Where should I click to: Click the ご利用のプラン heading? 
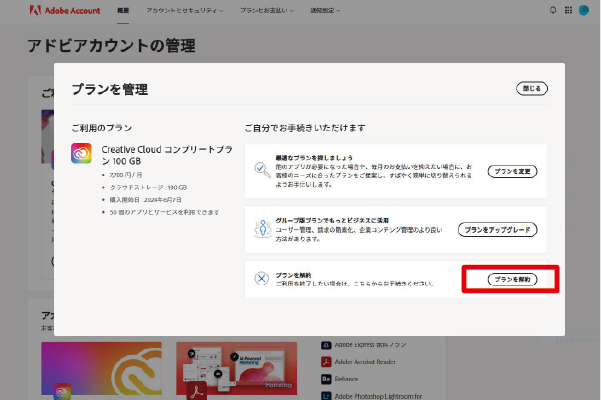click(x=102, y=128)
